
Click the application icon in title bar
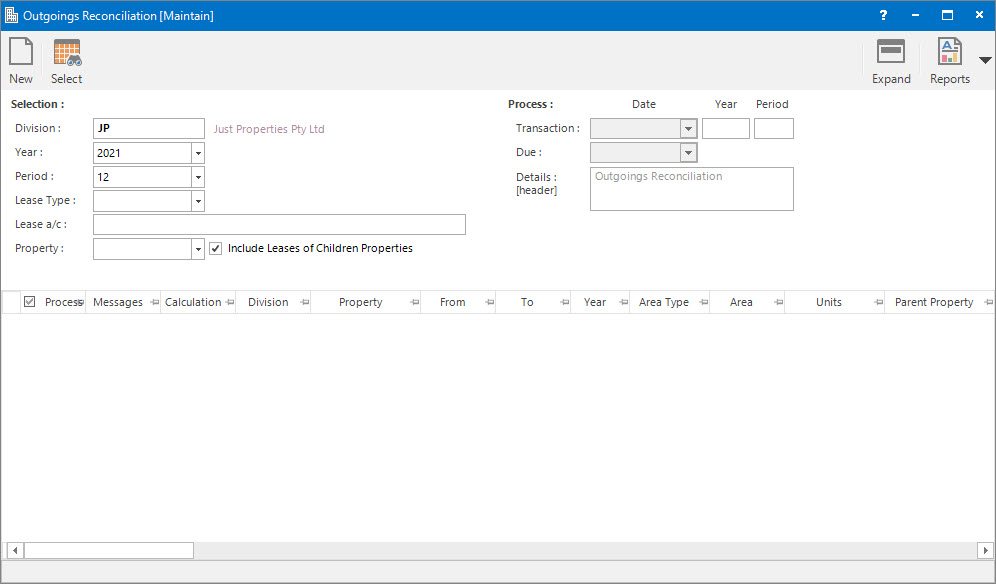pos(11,15)
